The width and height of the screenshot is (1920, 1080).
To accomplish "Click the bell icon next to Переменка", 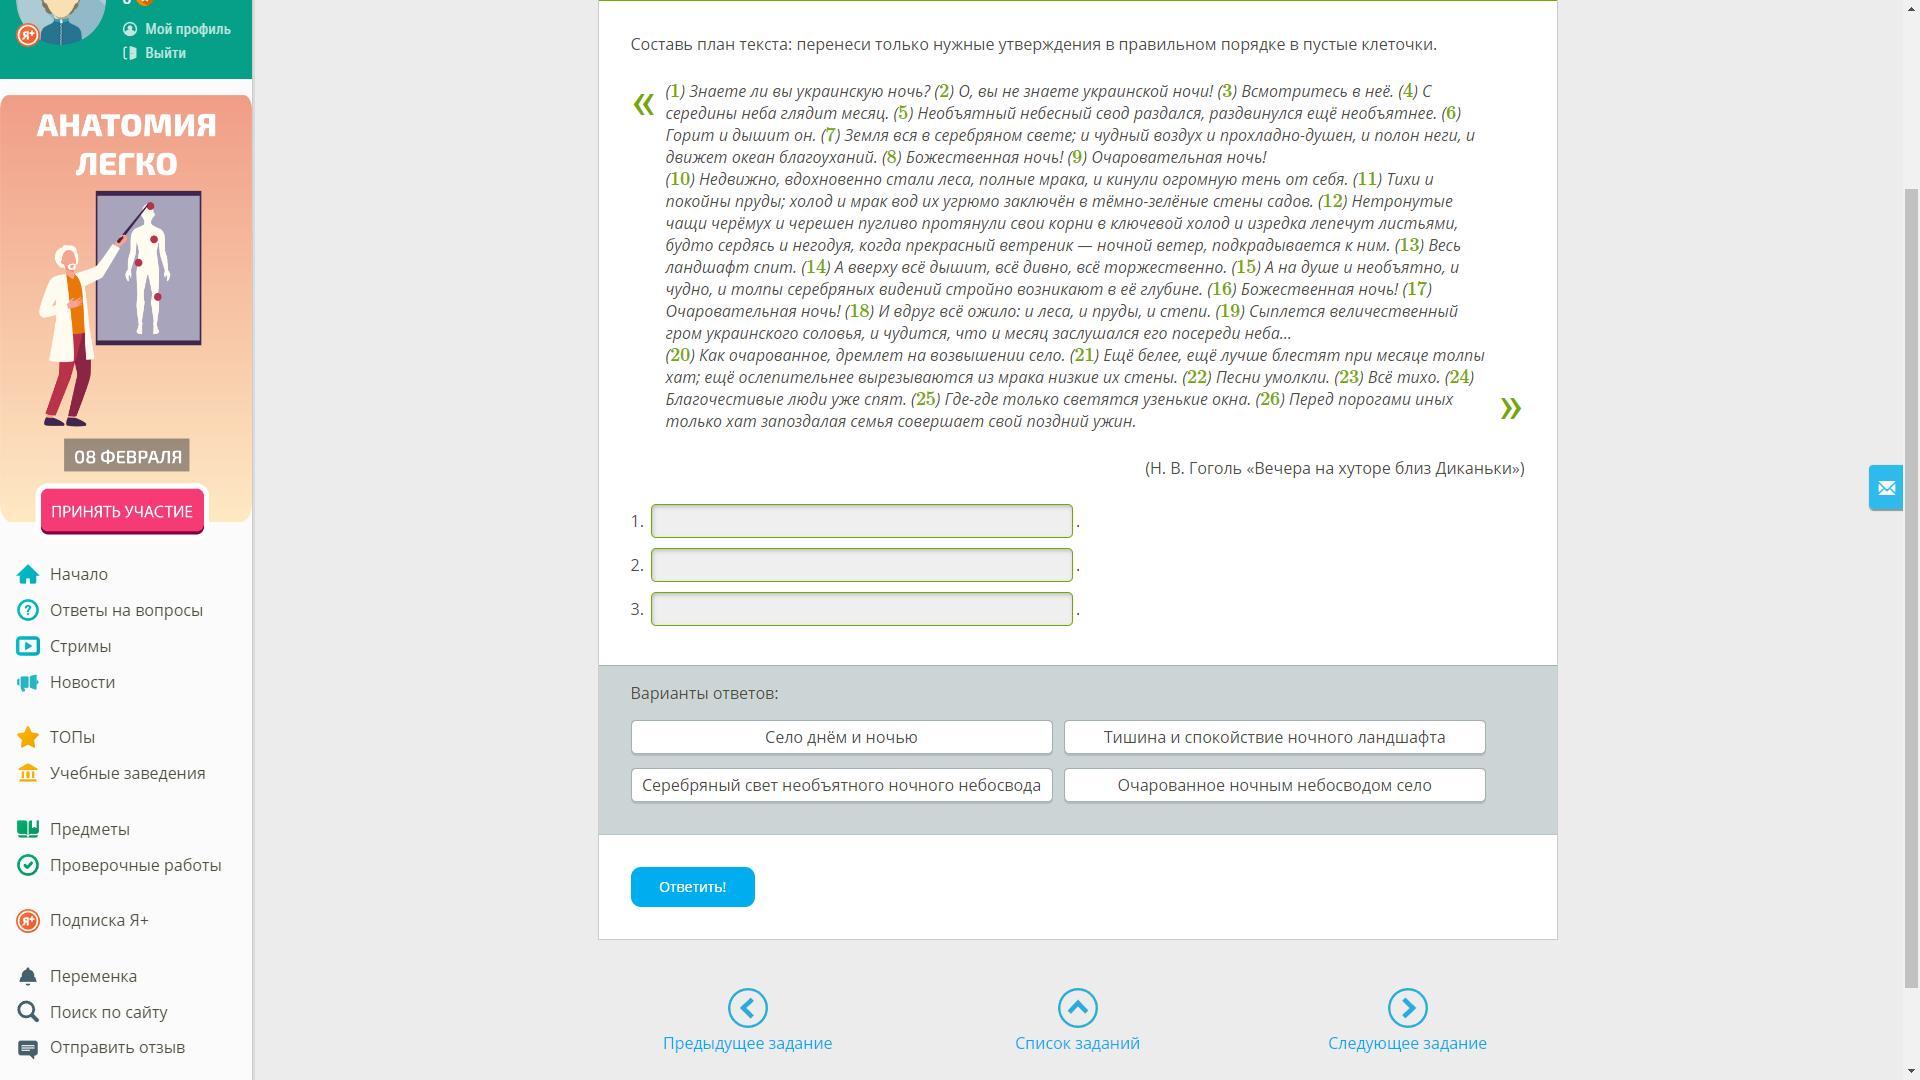I will click(x=28, y=976).
